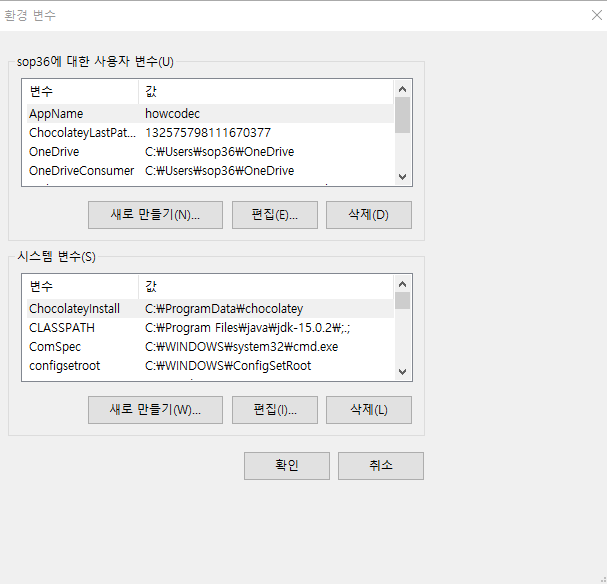Select the CLASSPATH system variable
This screenshot has width=607, height=584.
[x=210, y=328]
